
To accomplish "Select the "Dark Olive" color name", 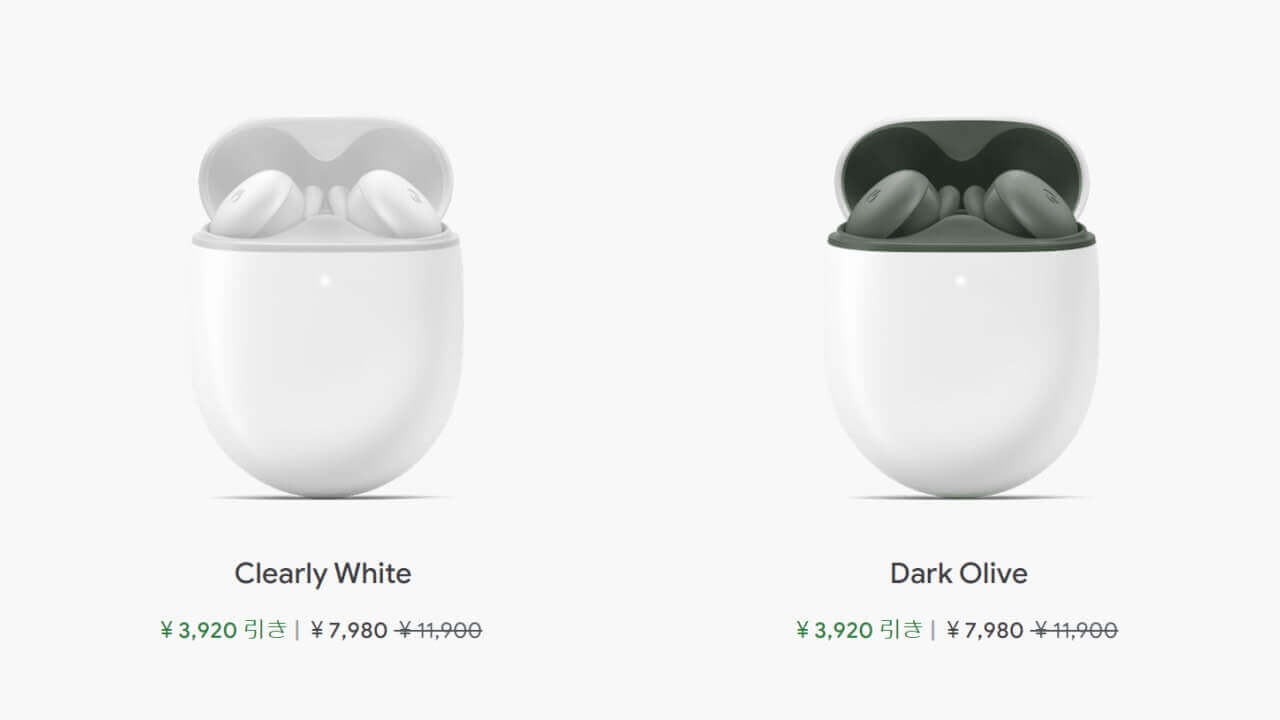I will (959, 573).
